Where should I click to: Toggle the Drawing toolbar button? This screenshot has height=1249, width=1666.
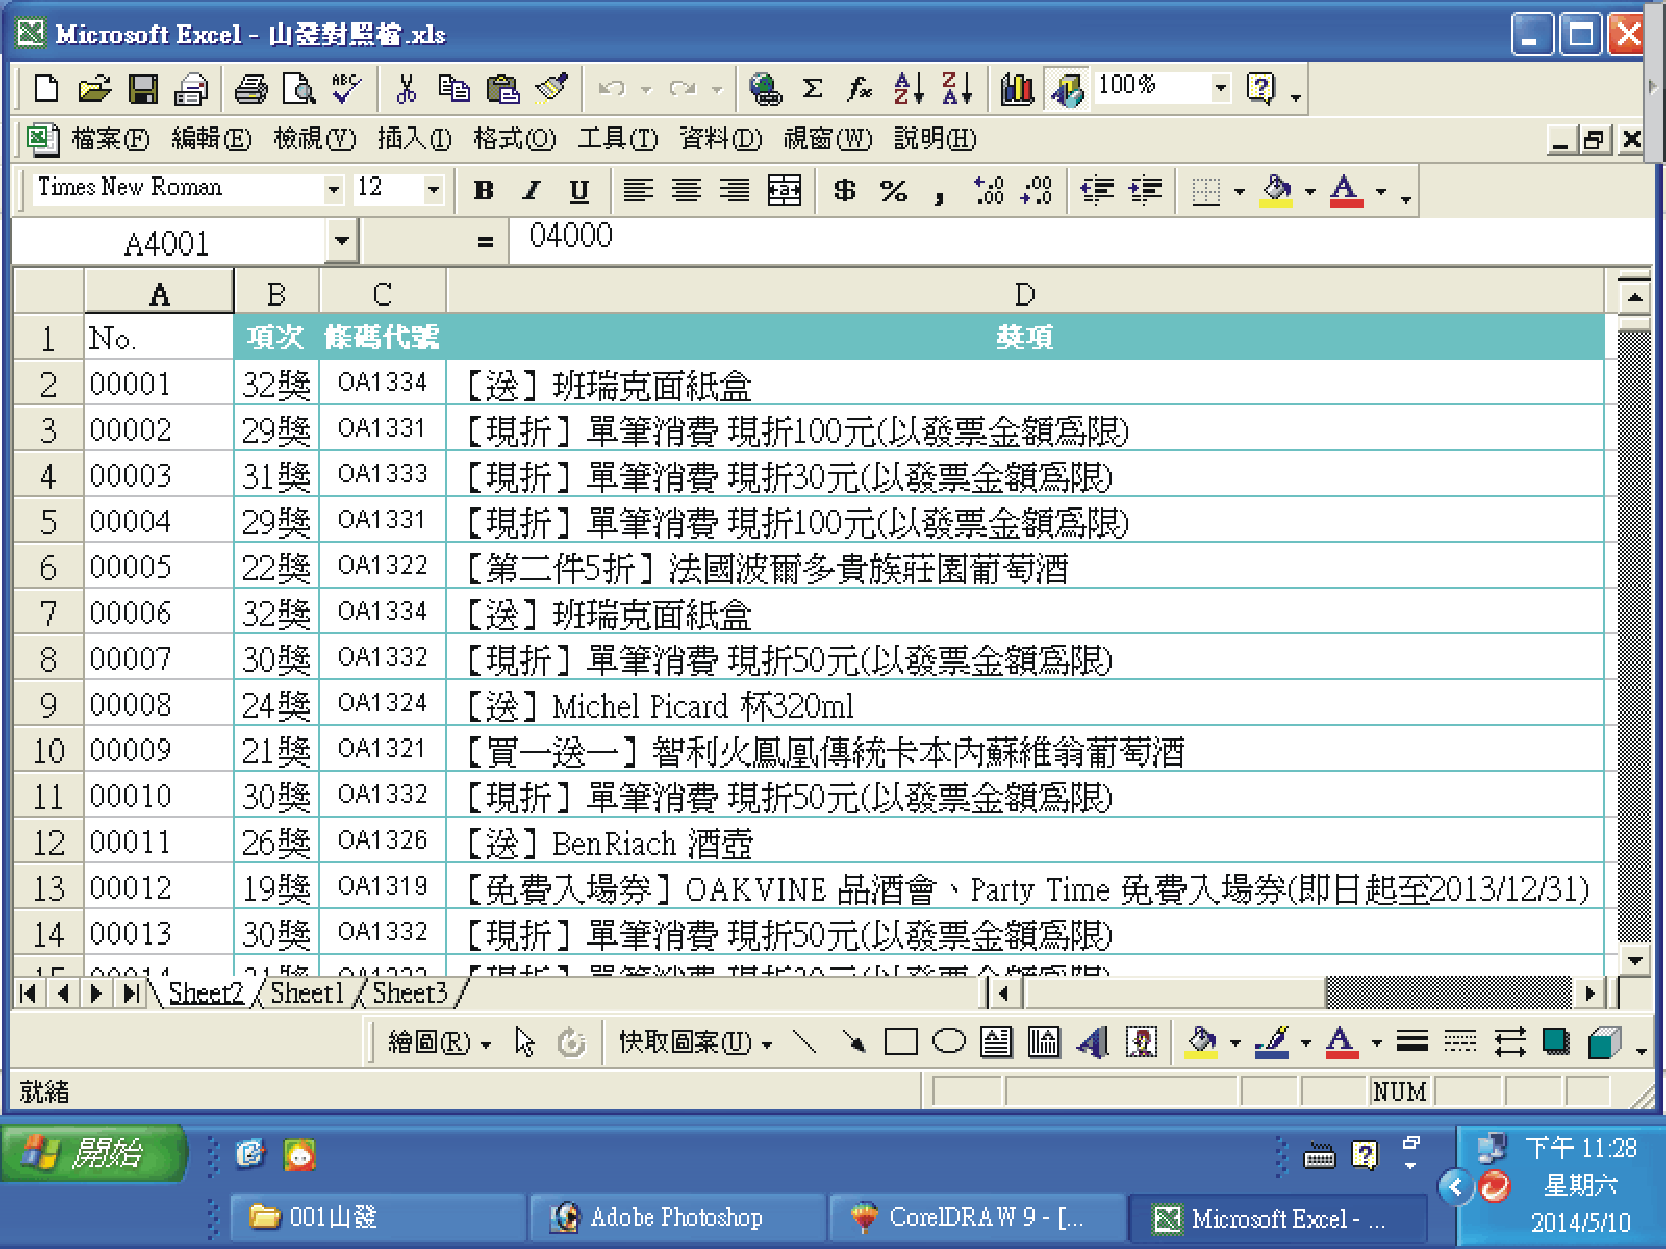coord(1067,89)
